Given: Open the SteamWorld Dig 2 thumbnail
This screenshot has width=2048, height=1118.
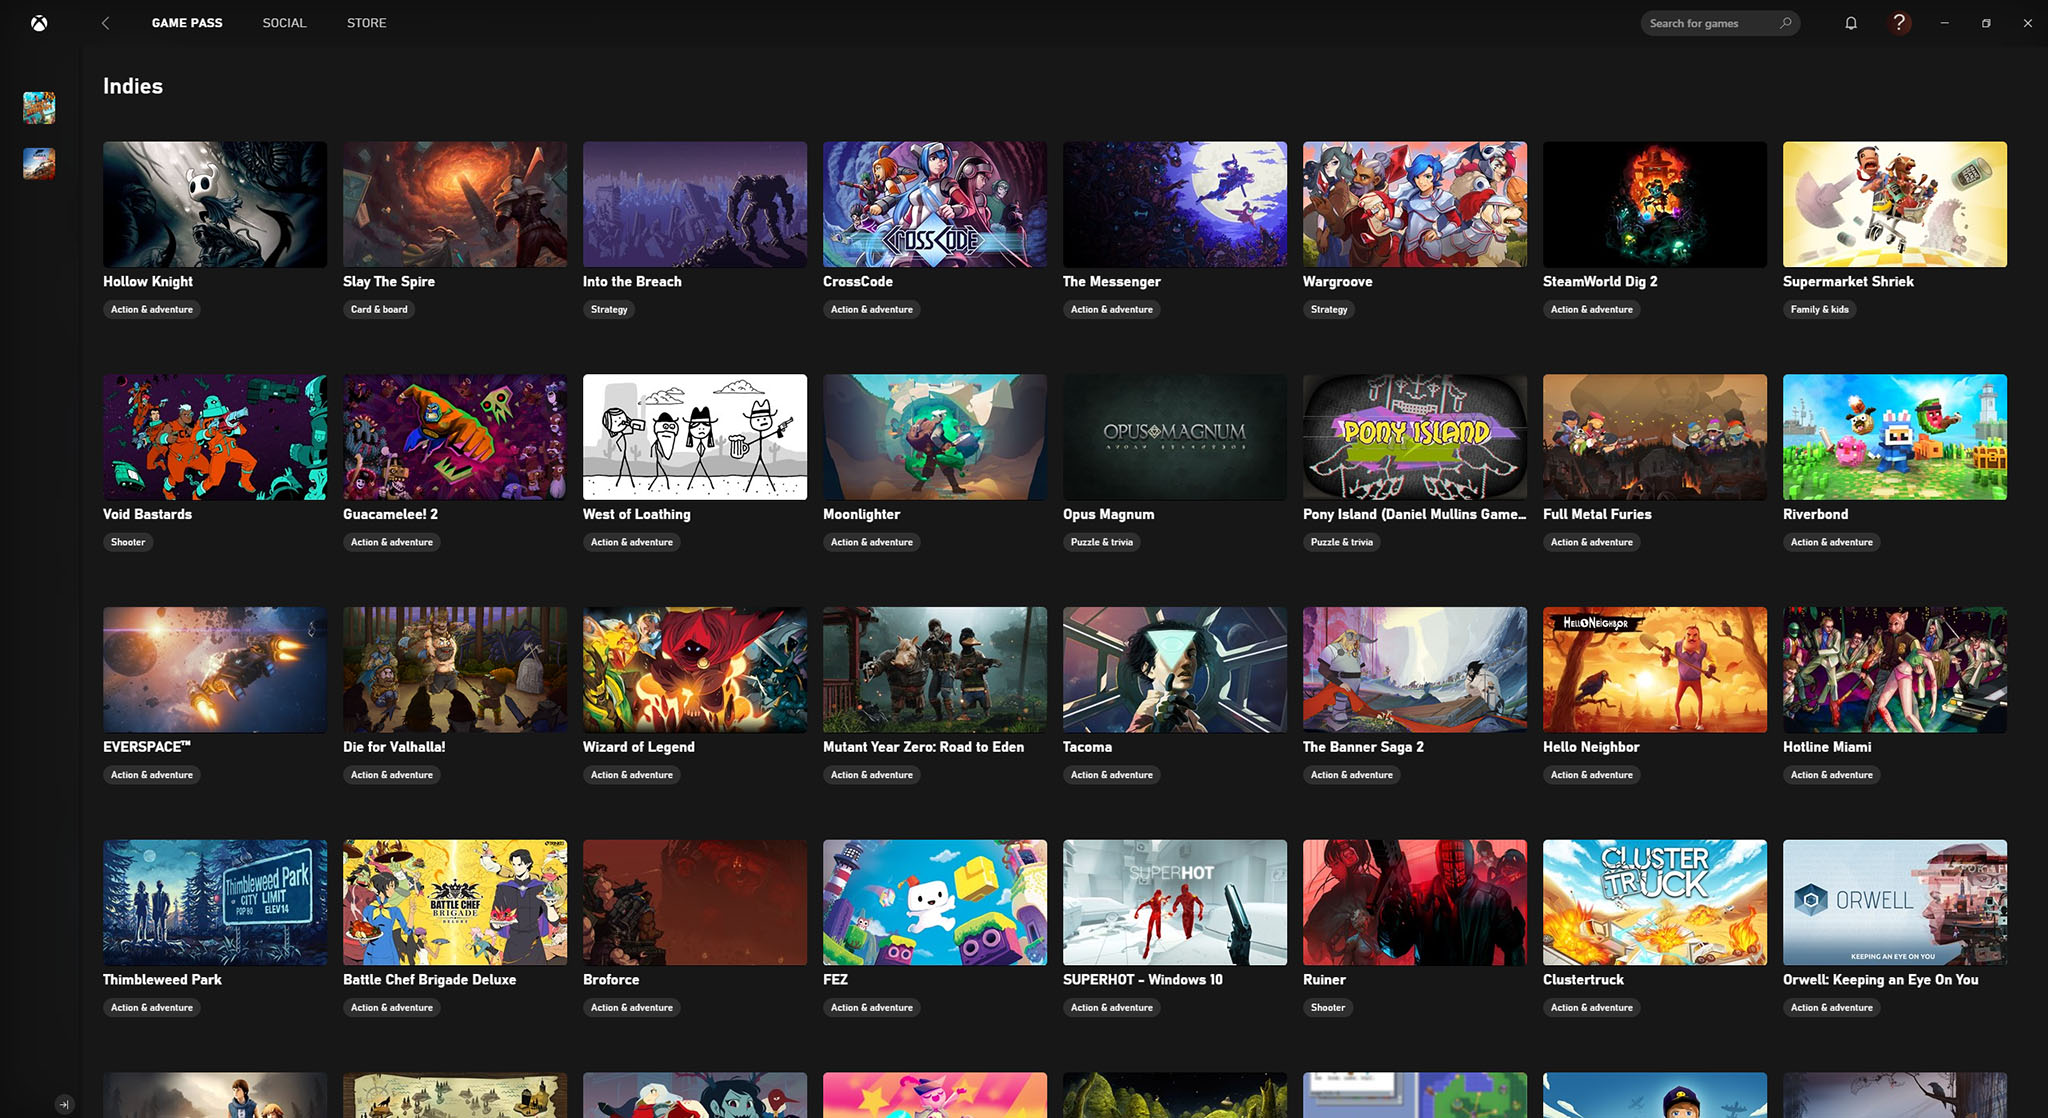Looking at the screenshot, I should click(1655, 204).
